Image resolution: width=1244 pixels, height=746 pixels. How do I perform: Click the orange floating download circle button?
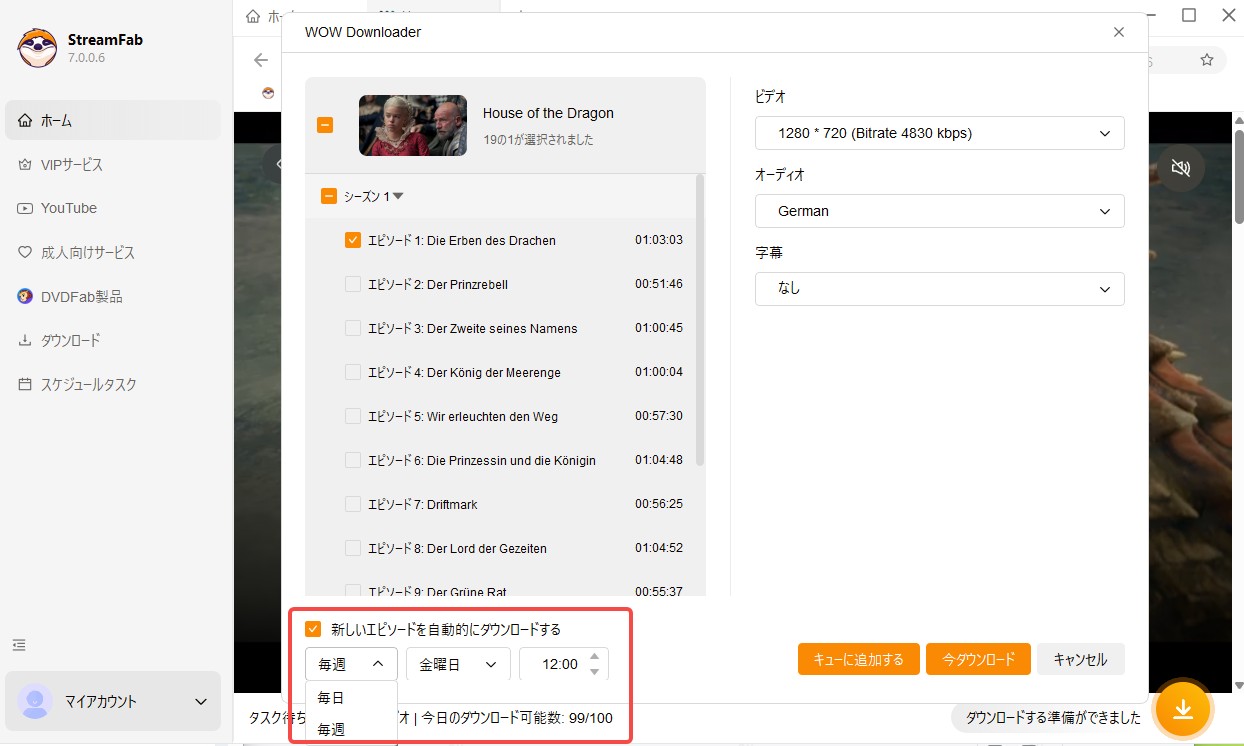tap(1183, 709)
